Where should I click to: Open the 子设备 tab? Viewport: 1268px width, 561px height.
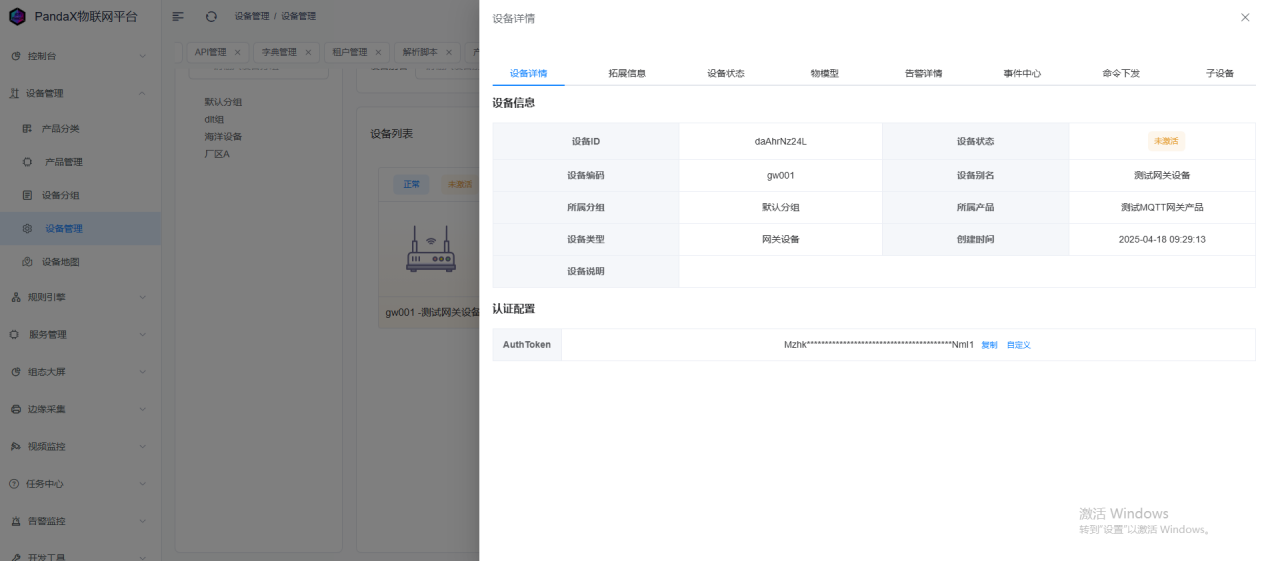[x=1220, y=73]
